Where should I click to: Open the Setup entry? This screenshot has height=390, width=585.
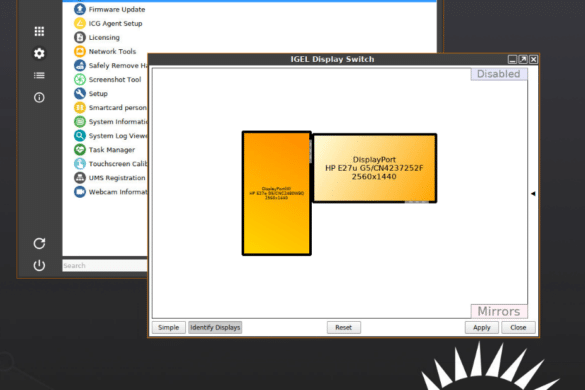point(98,94)
